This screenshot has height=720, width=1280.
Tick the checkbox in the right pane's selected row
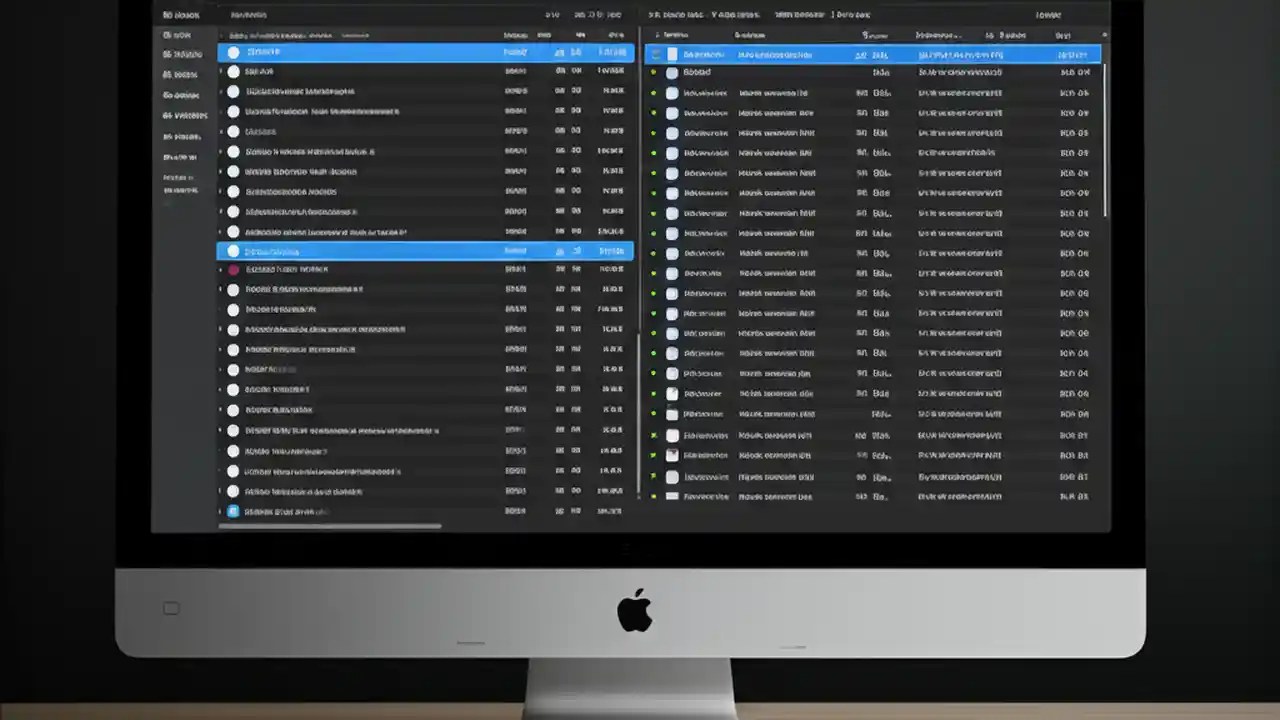click(x=653, y=54)
